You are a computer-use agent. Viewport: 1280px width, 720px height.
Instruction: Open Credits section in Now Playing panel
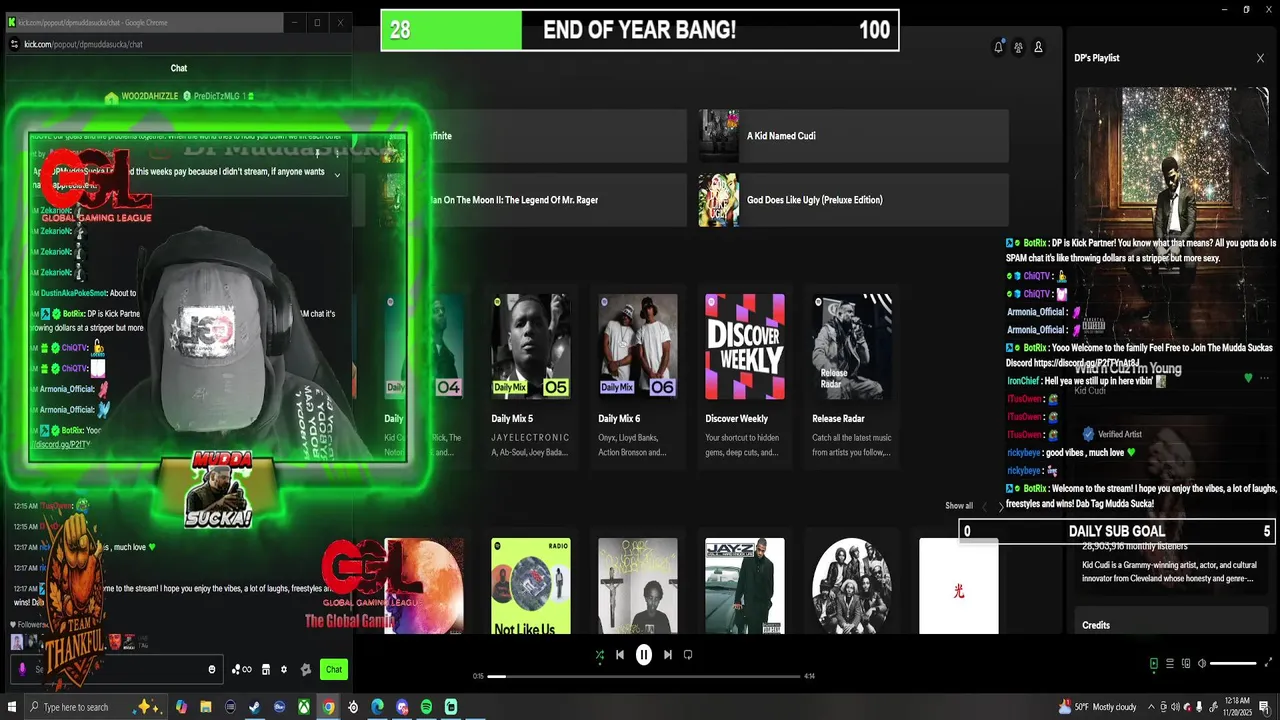(1096, 625)
